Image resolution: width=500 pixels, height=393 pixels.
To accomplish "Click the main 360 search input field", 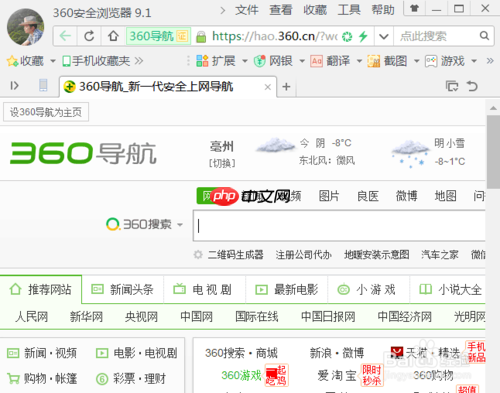I will 339,226.
